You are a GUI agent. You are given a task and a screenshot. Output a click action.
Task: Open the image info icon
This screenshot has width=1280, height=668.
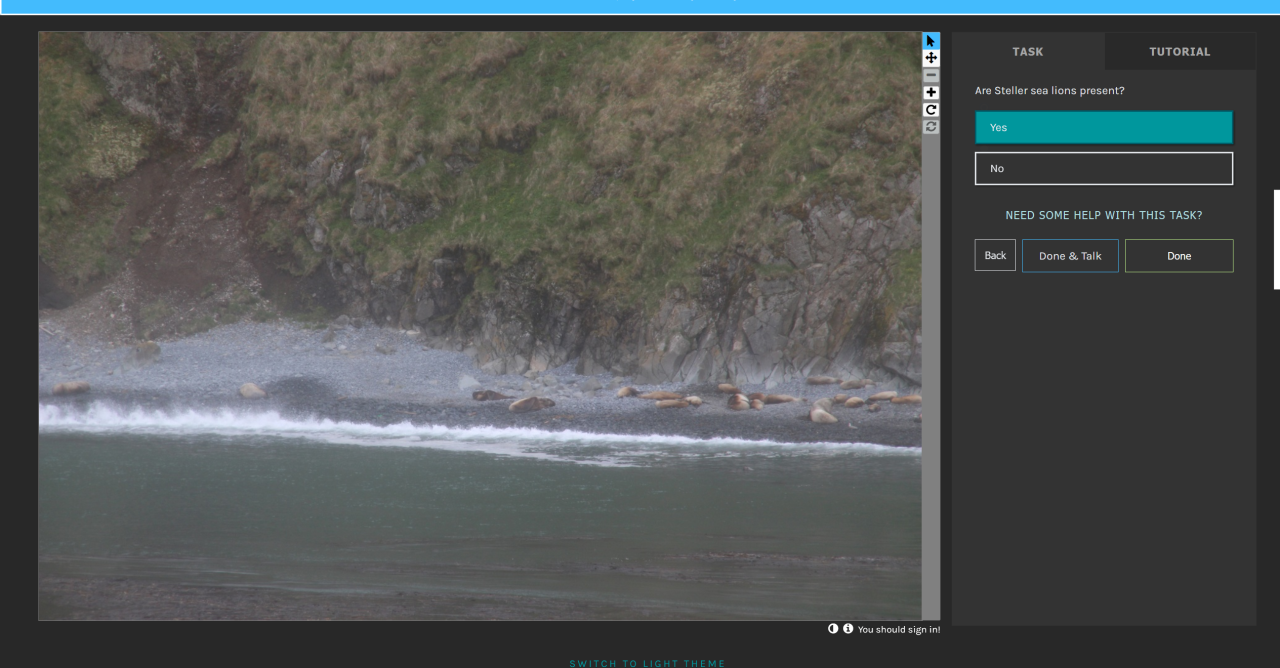point(848,629)
